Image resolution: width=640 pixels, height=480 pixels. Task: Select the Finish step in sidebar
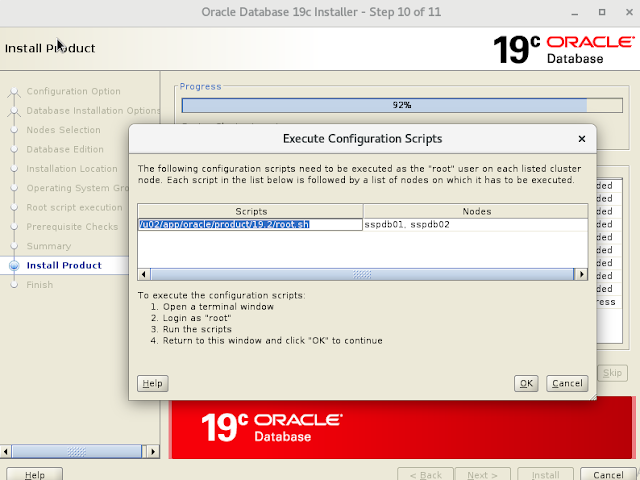coord(40,285)
